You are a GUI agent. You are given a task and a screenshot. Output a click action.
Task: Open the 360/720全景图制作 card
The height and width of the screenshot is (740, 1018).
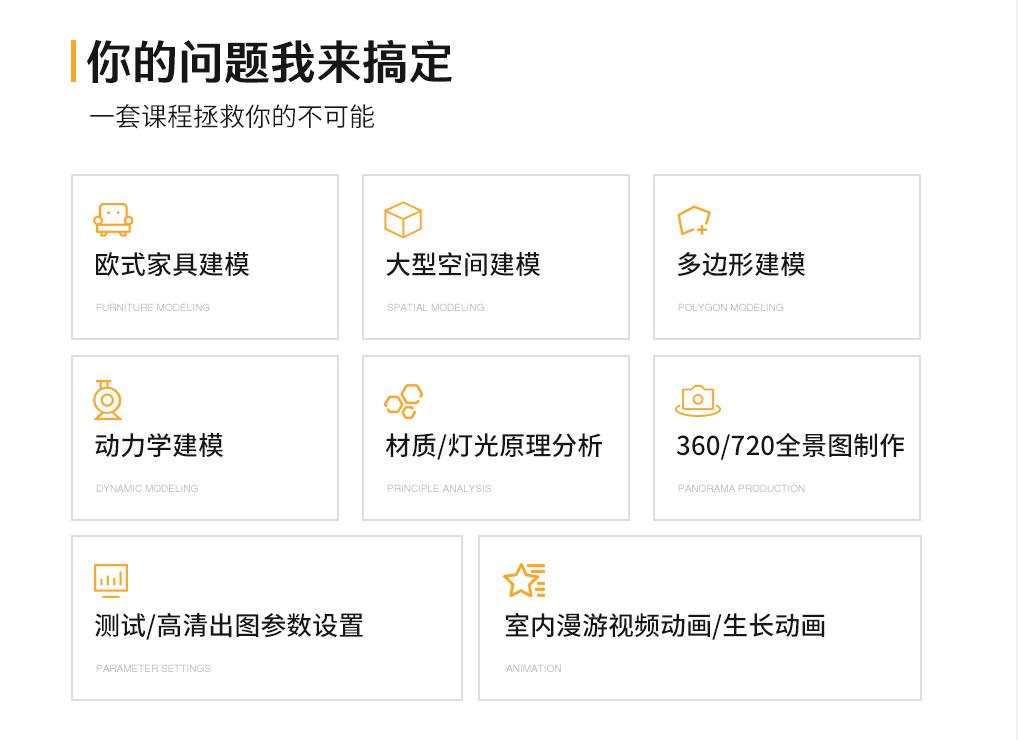click(x=789, y=446)
